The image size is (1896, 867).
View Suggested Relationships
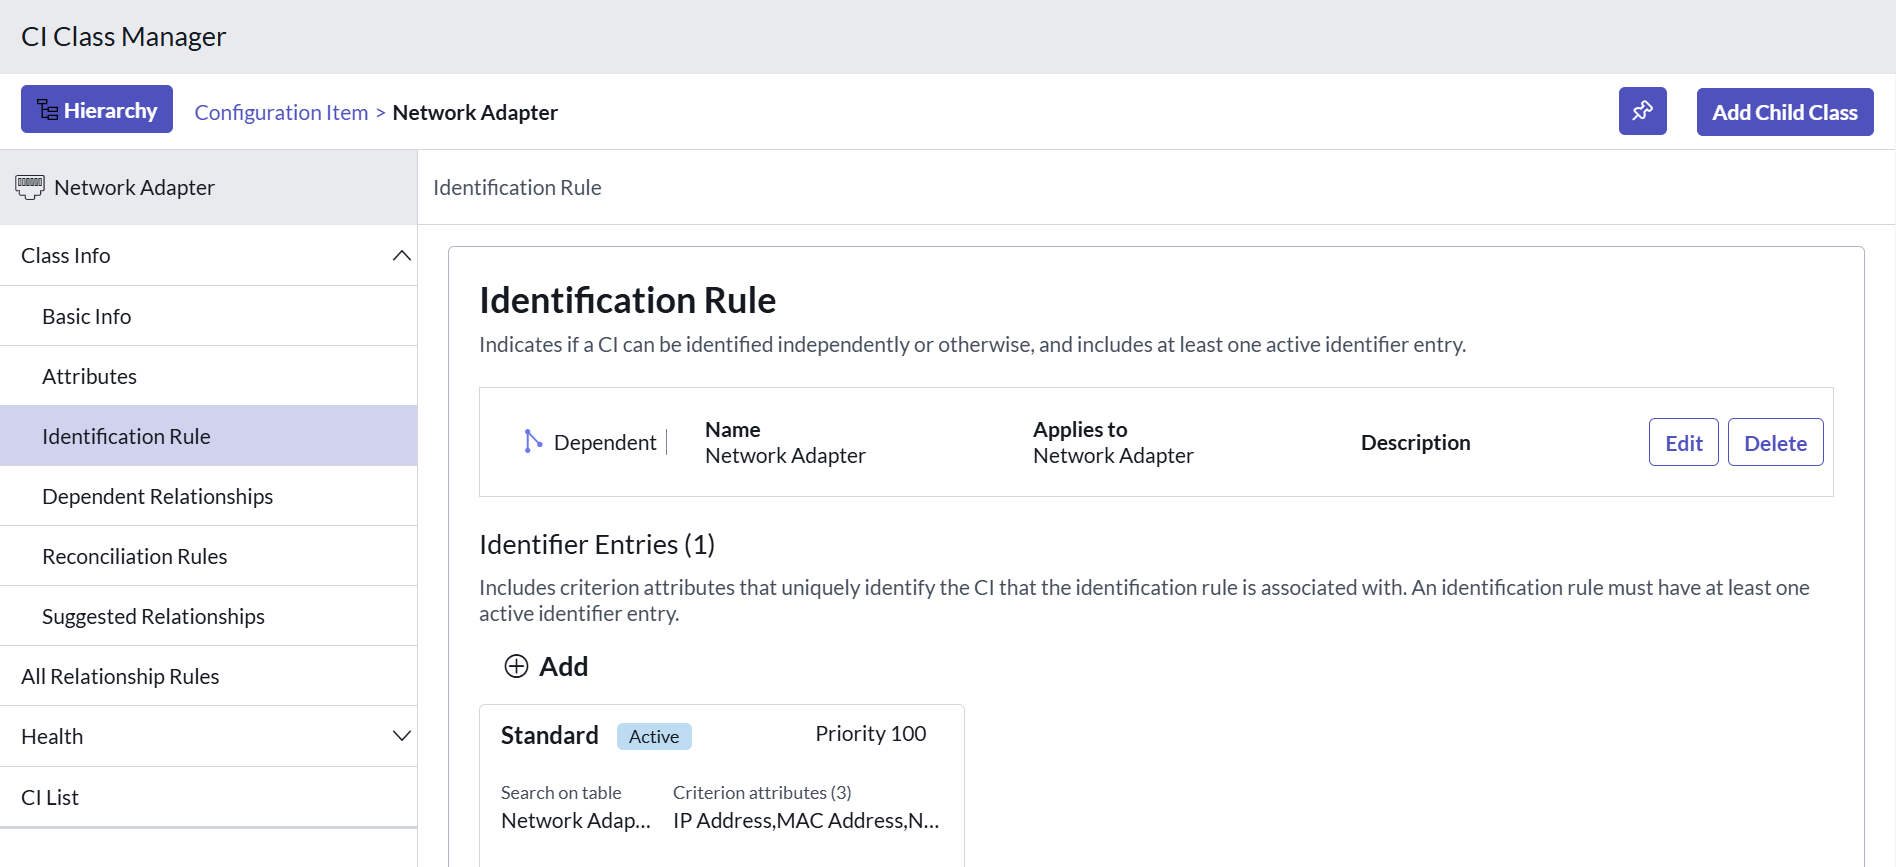click(153, 617)
